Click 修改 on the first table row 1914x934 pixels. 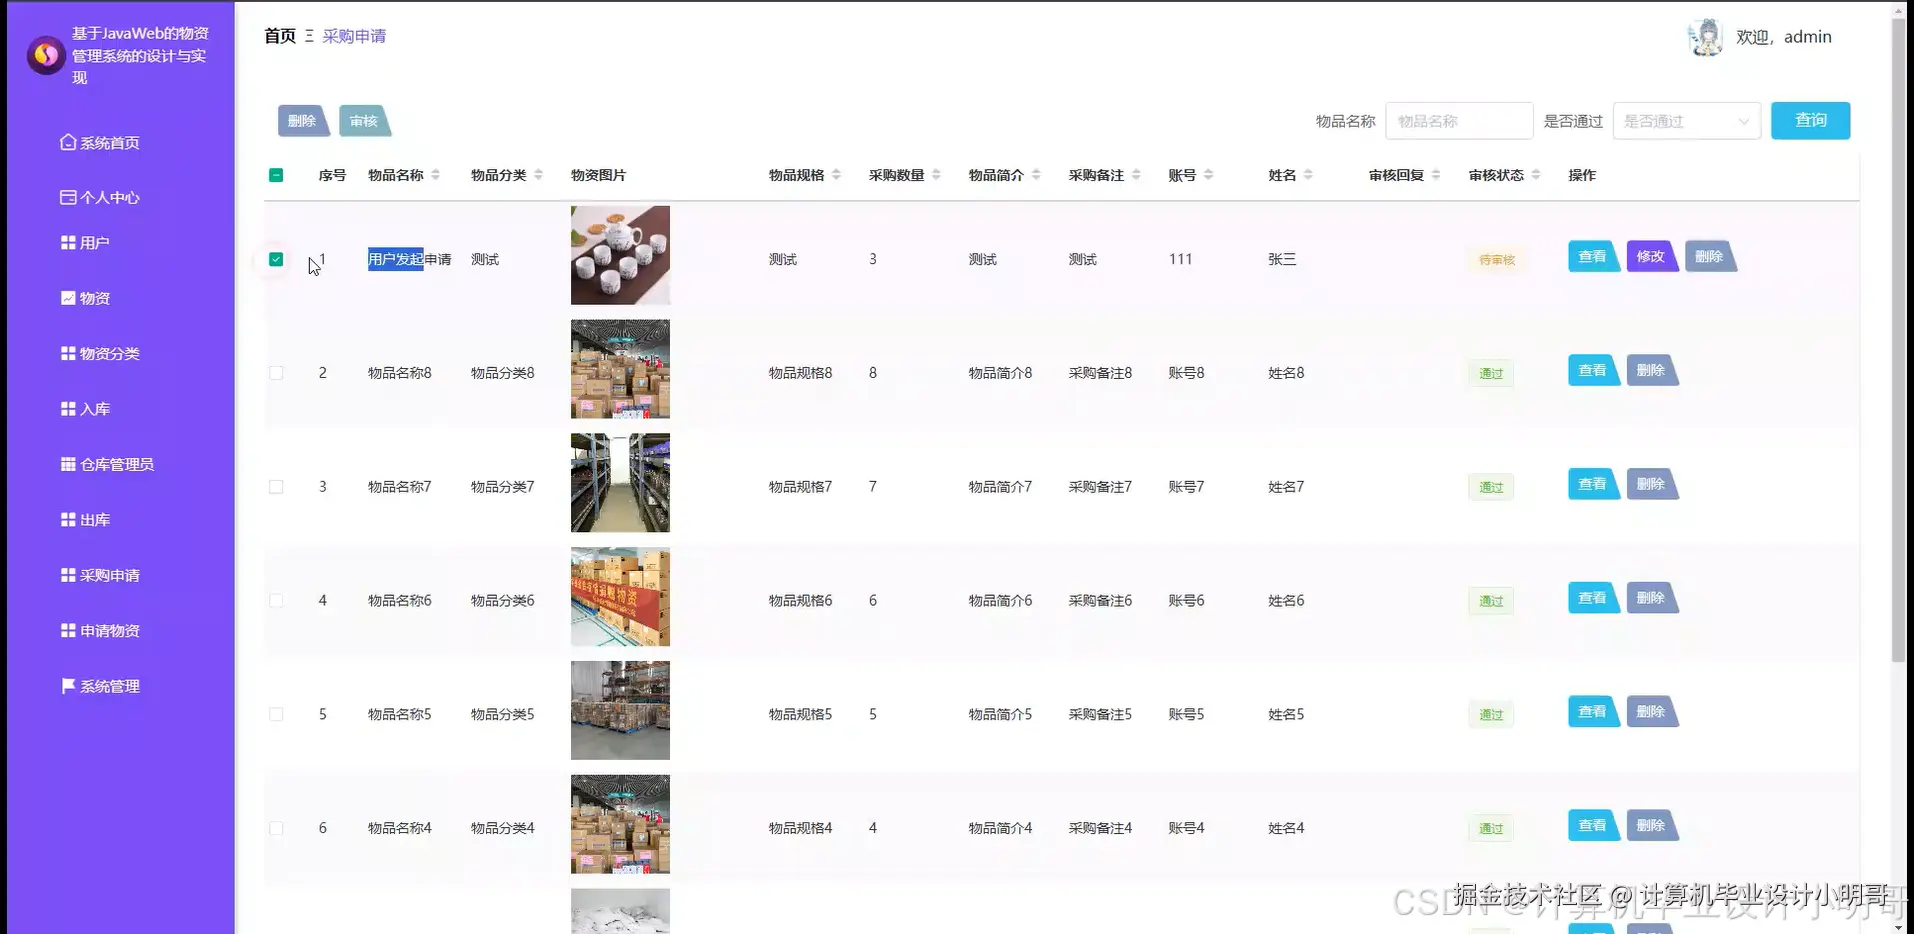[x=1652, y=256]
